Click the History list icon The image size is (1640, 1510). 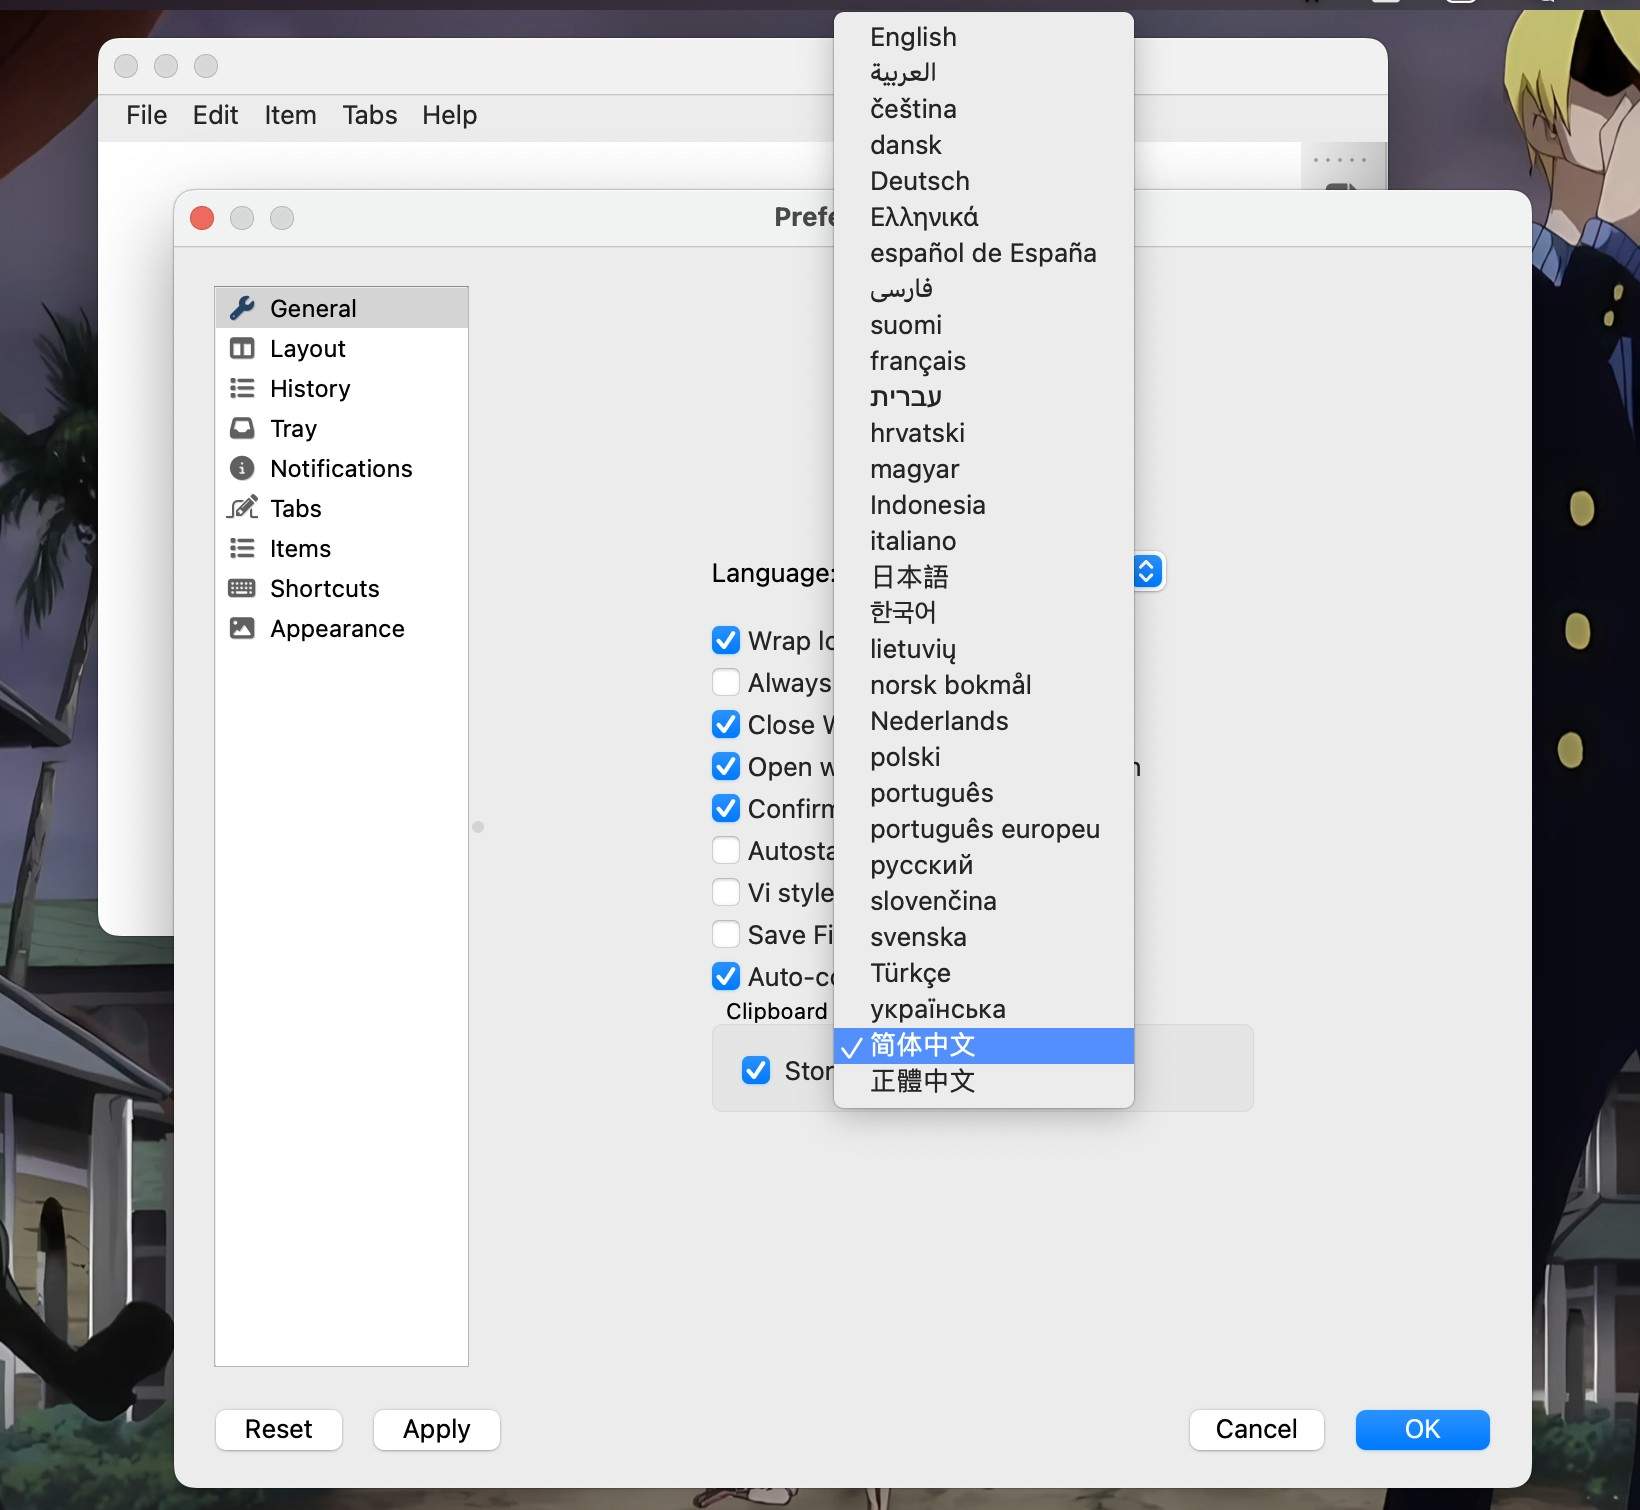(242, 388)
